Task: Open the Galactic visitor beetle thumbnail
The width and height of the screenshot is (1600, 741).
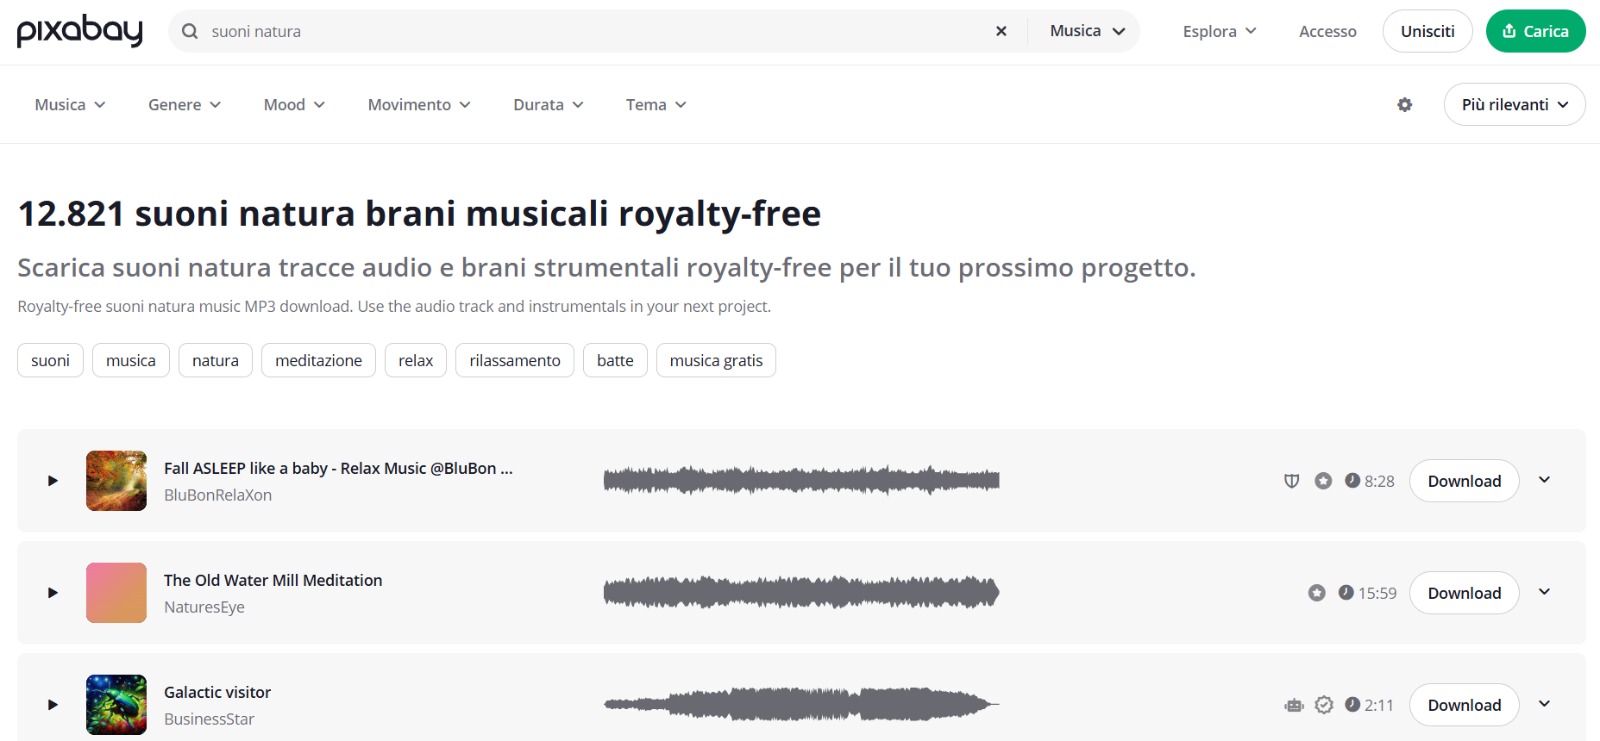Action: tap(116, 705)
